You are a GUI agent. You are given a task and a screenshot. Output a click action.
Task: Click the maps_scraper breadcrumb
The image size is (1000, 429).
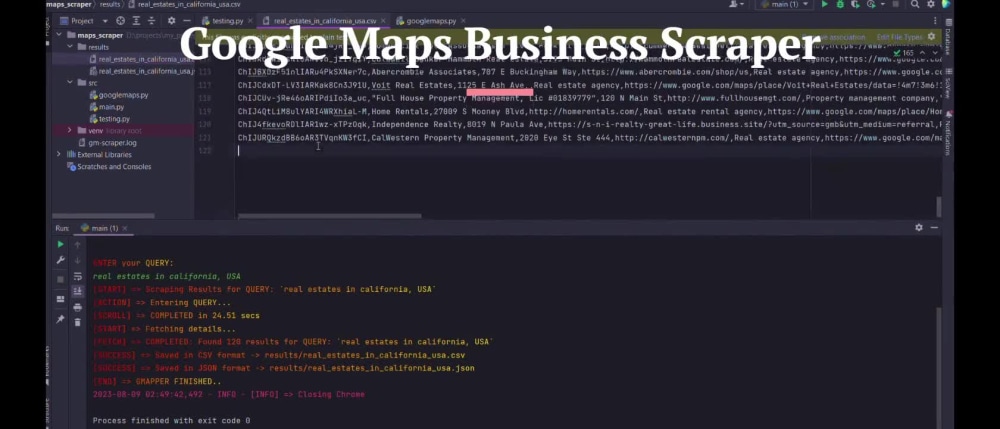pyautogui.click(x=68, y=4)
